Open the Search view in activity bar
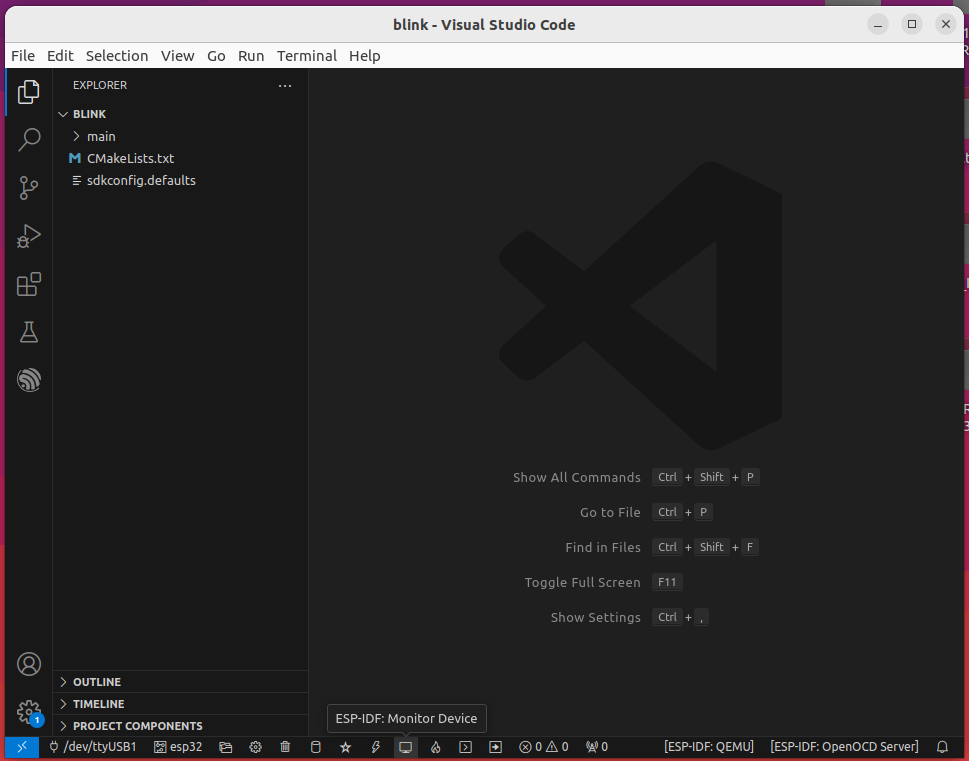 click(28, 140)
